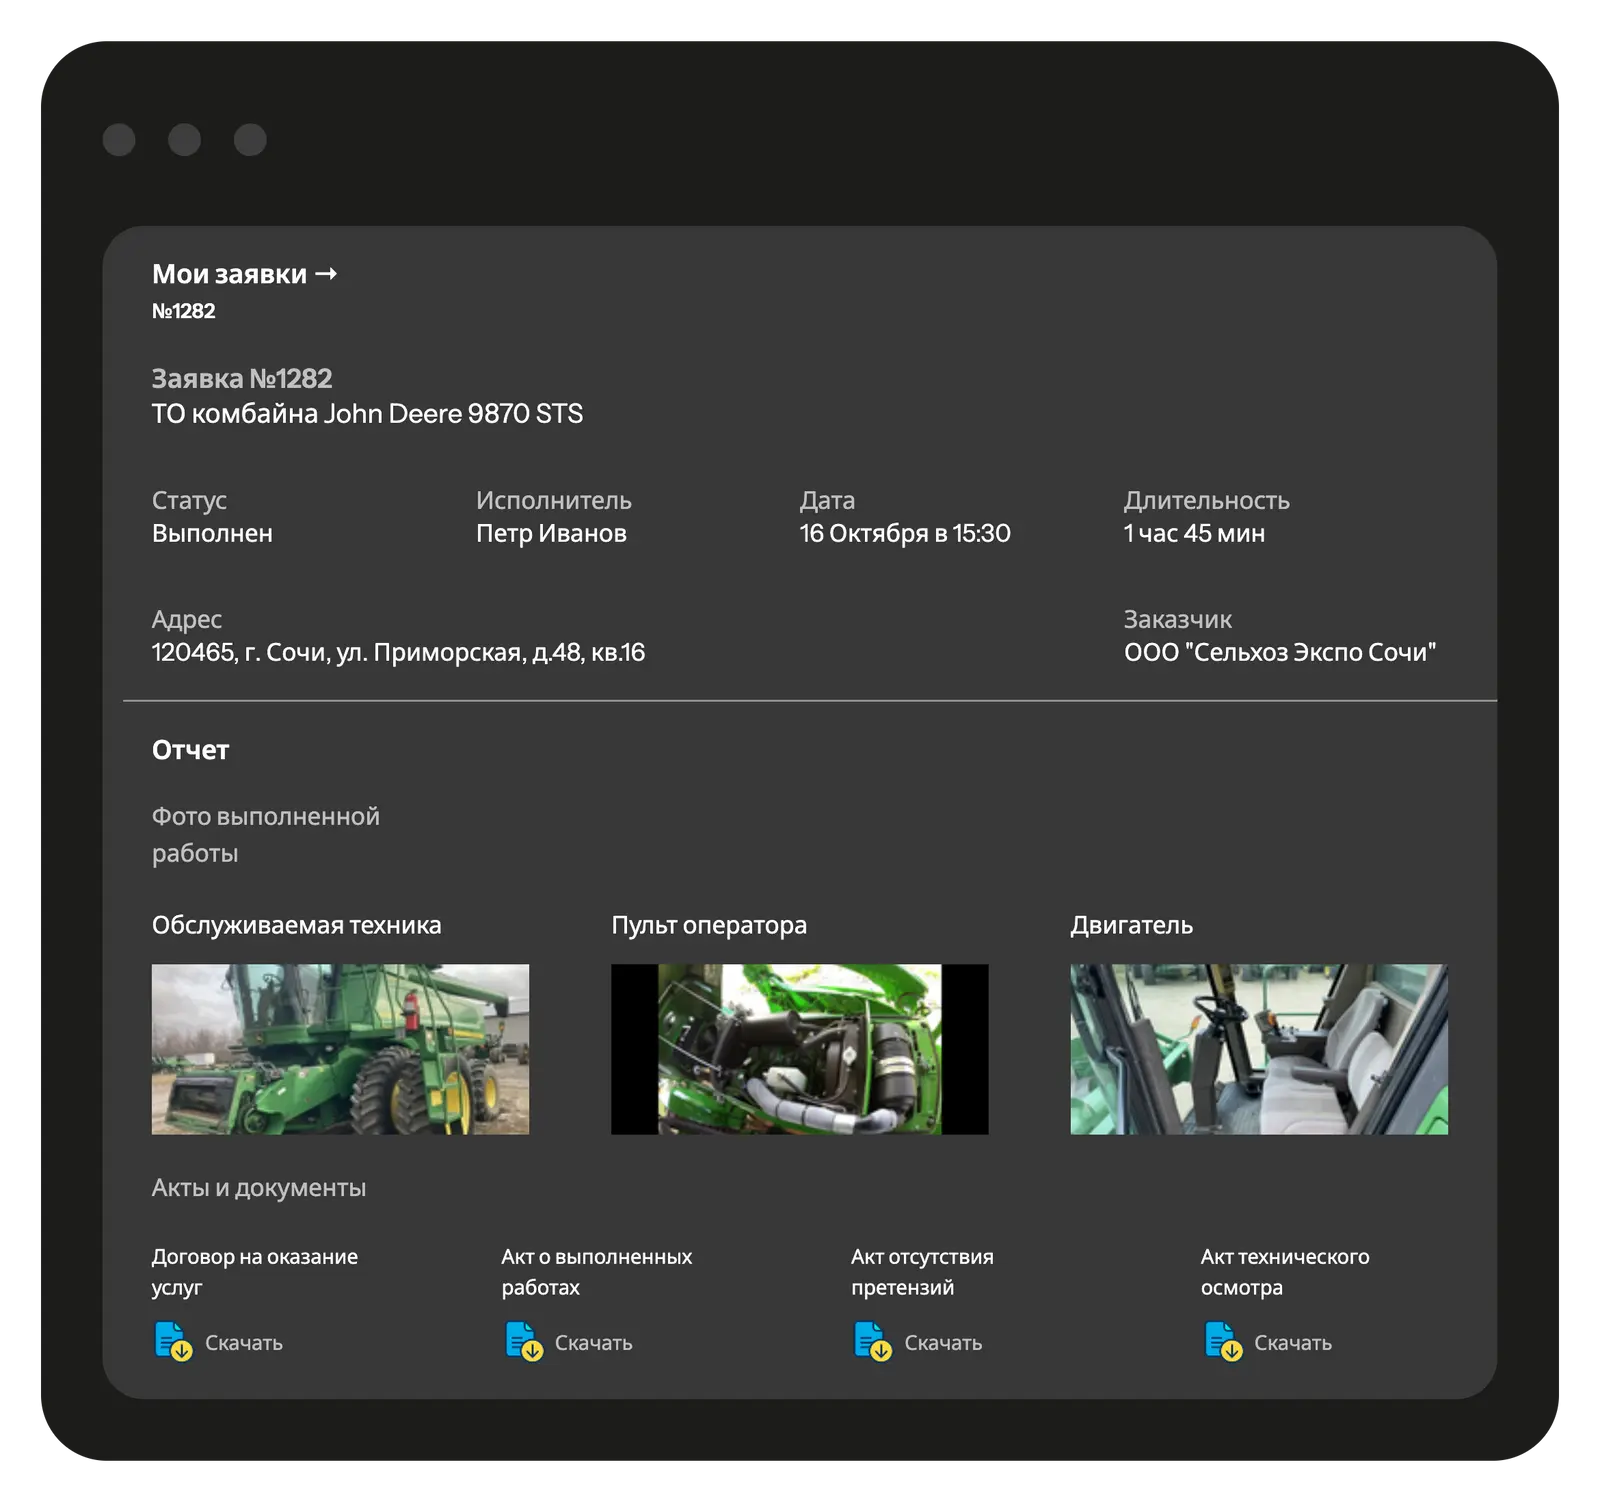Open the Пульт оператора photo
Viewport: 1600px width, 1502px height.
(x=799, y=1049)
